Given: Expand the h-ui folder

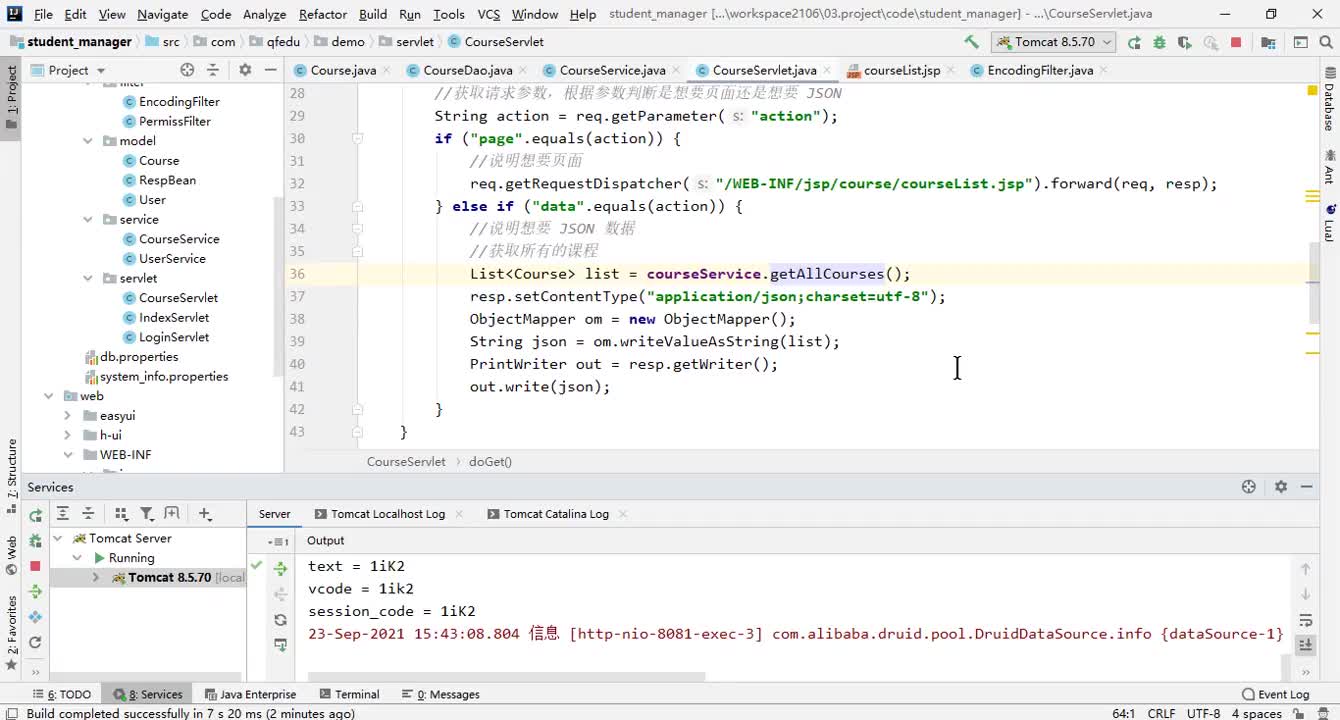Looking at the screenshot, I should point(67,435).
